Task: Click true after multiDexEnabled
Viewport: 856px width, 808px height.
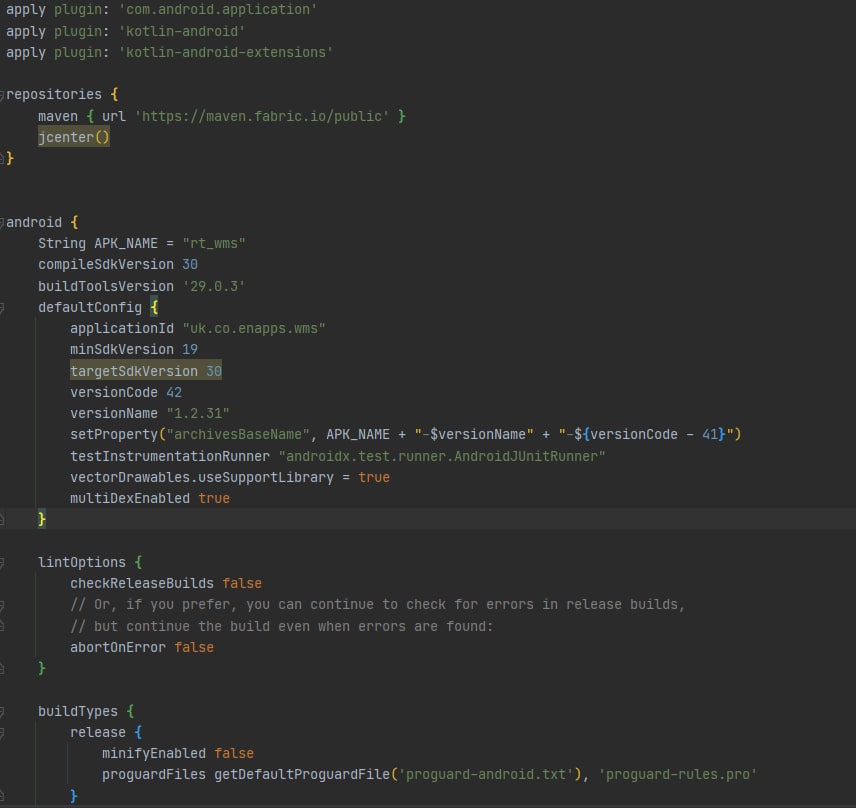Action: pyautogui.click(x=214, y=498)
